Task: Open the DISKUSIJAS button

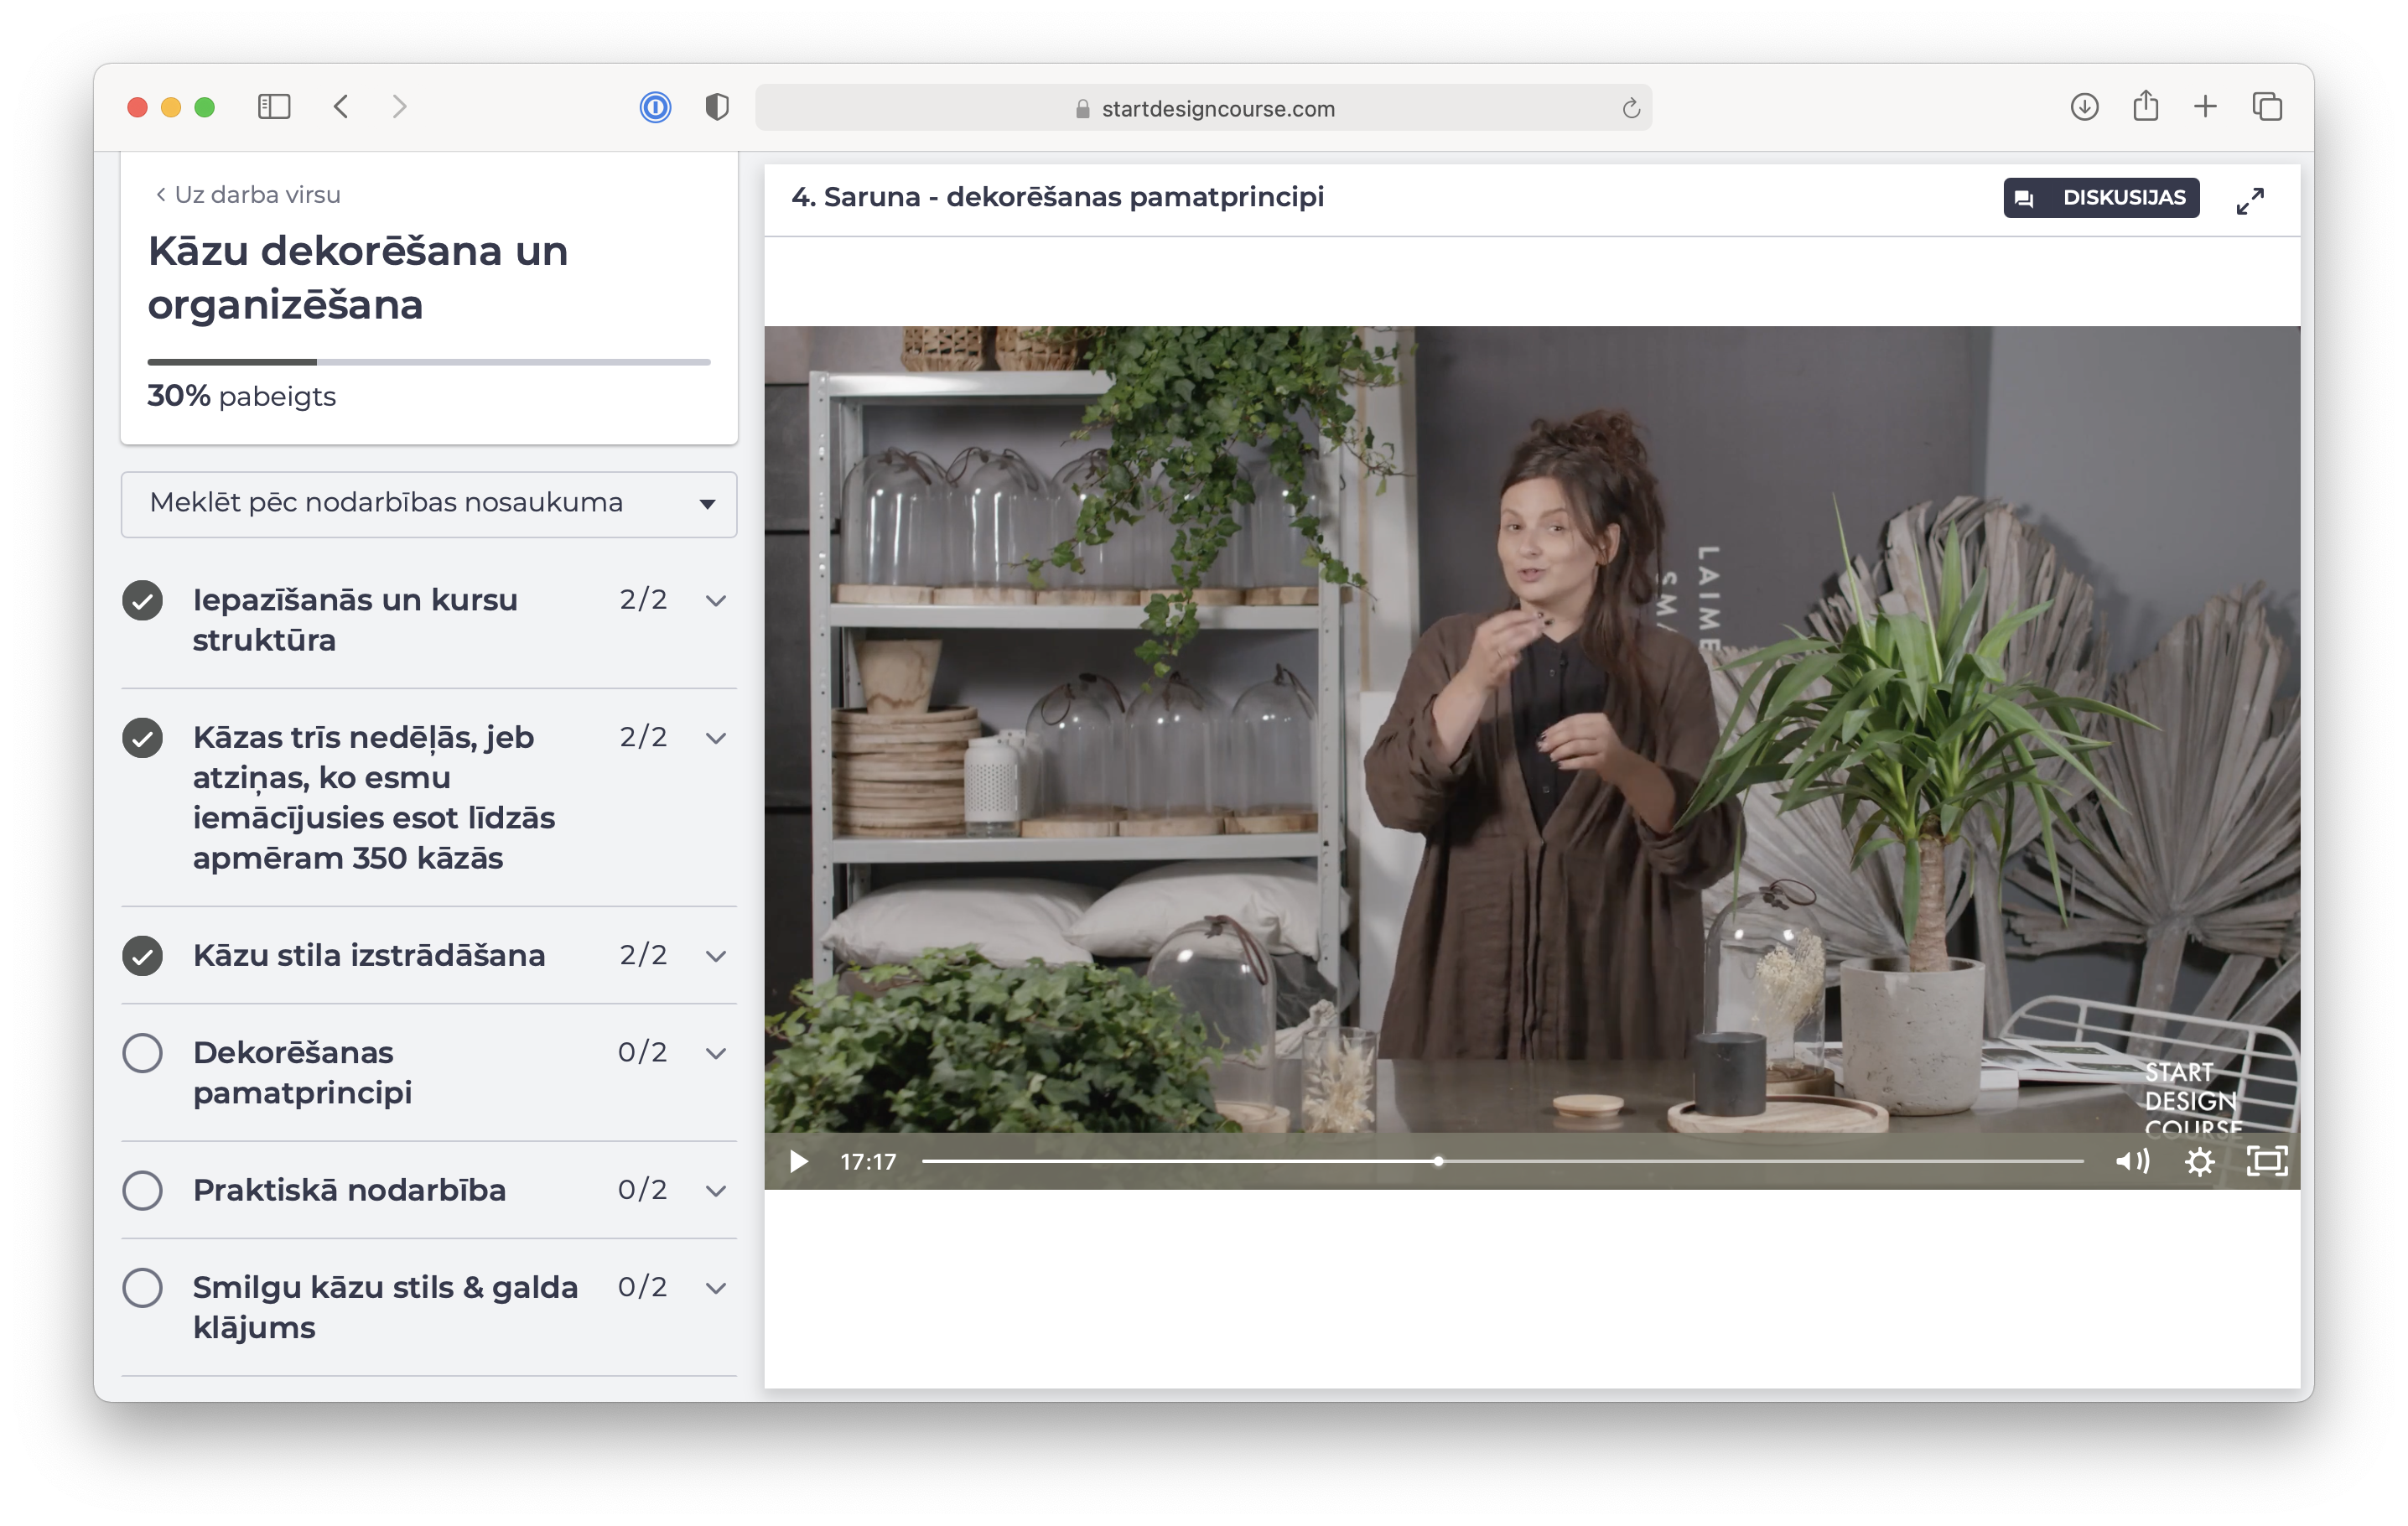Action: (x=2100, y=198)
